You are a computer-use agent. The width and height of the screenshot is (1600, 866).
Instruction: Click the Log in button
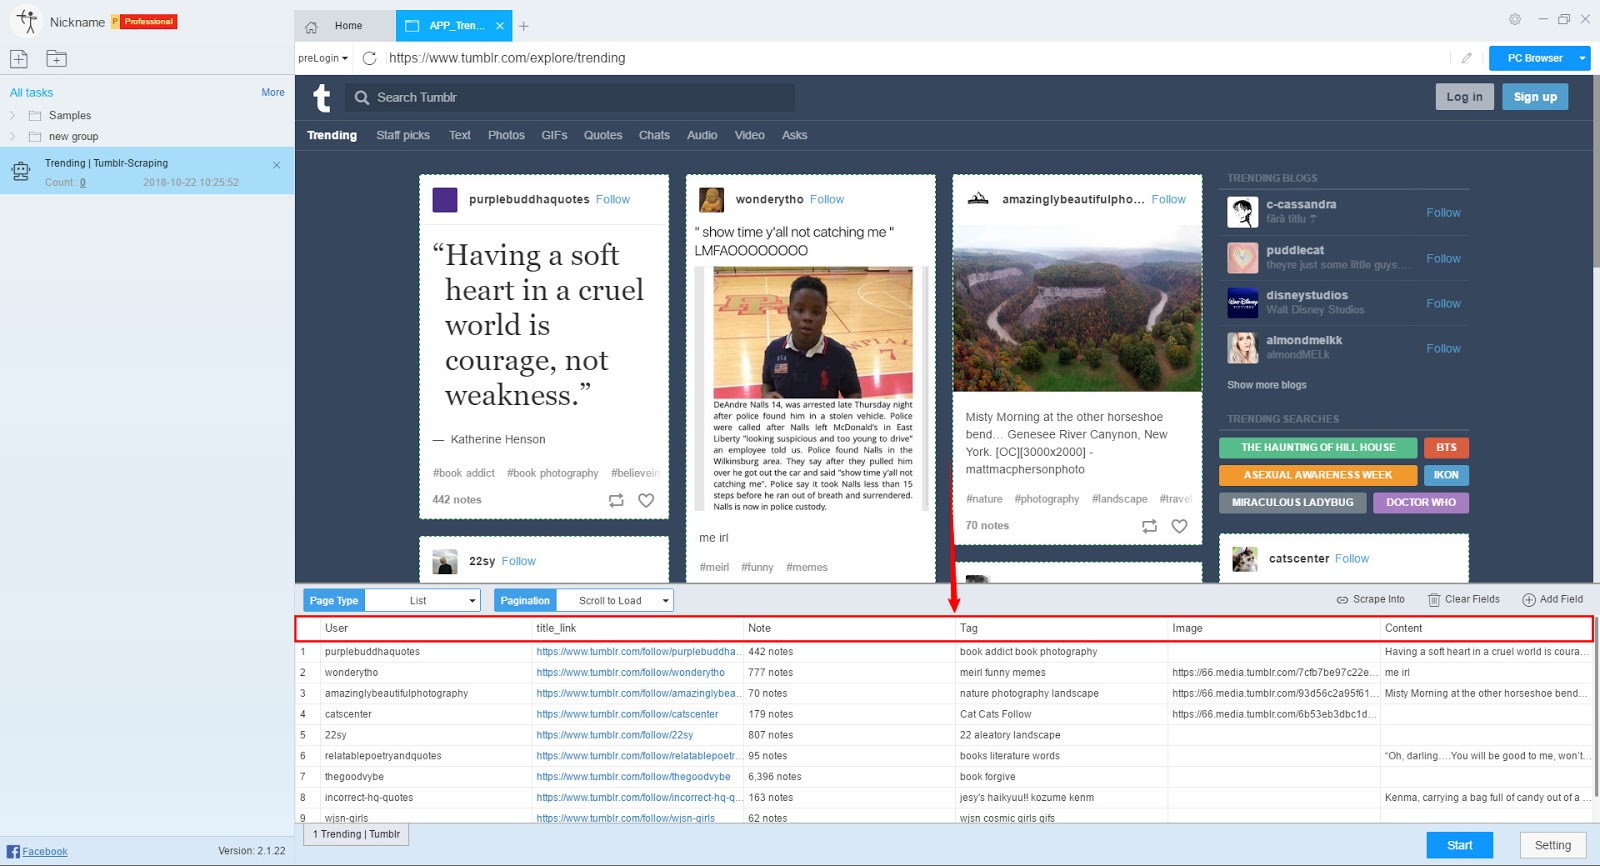click(1464, 97)
